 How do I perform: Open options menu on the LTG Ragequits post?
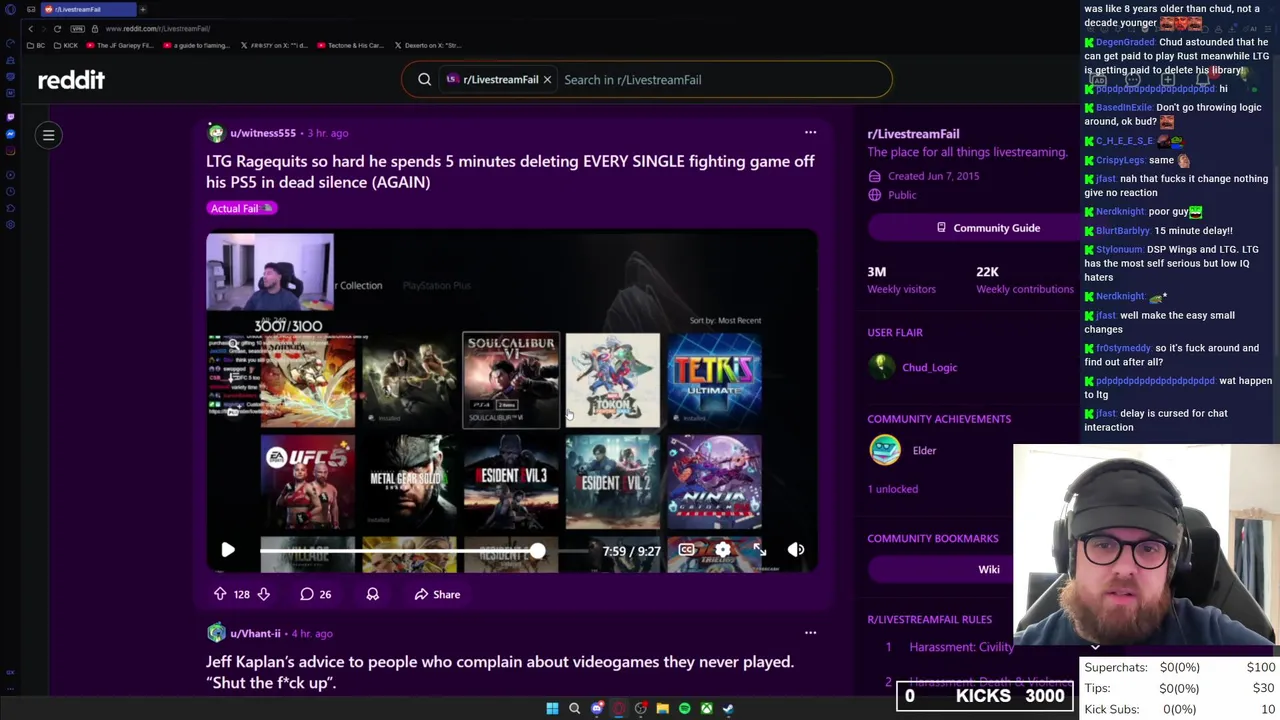coord(810,132)
